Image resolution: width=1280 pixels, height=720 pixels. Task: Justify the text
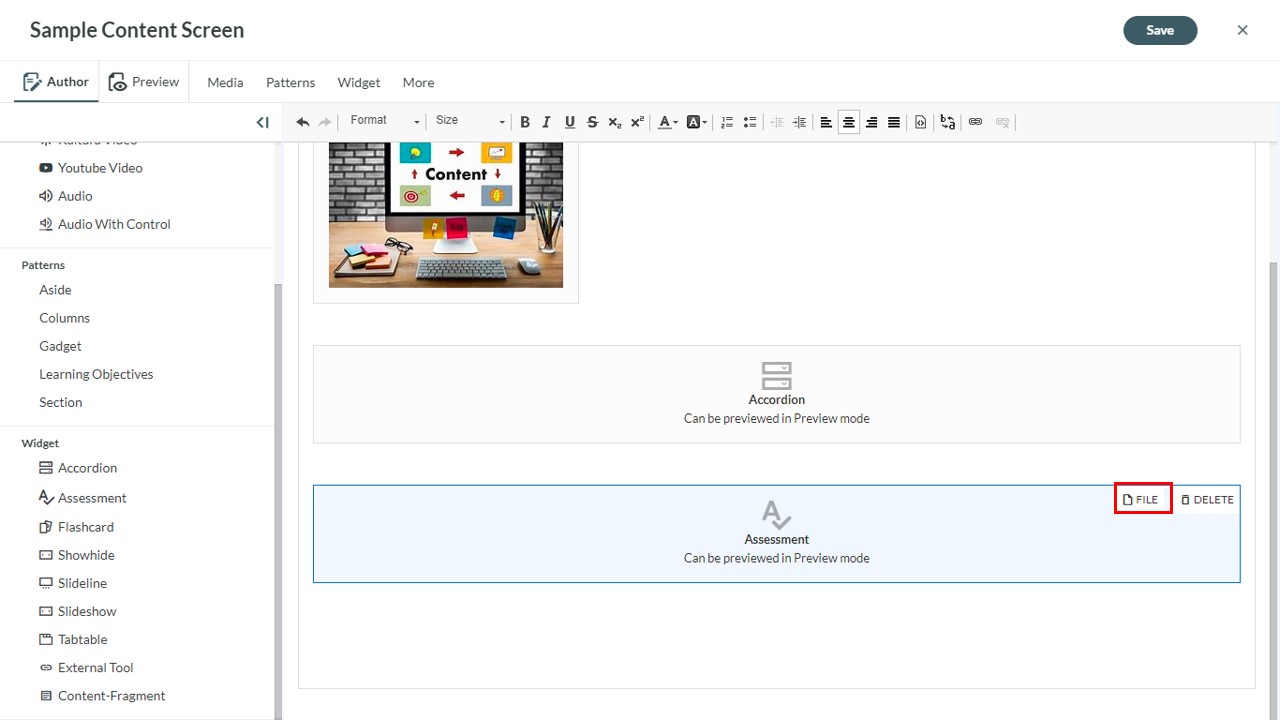894,122
